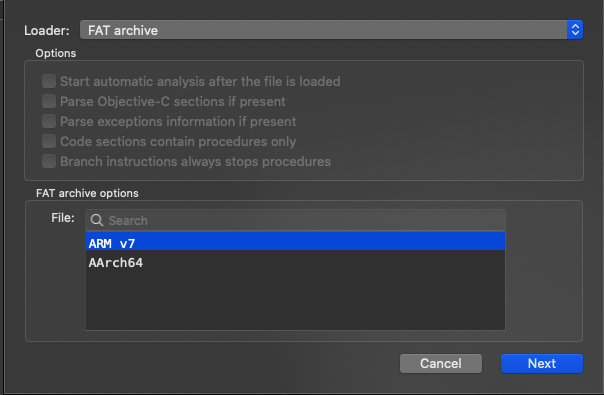Click the Options group heading
604x395 pixels.
point(55,53)
